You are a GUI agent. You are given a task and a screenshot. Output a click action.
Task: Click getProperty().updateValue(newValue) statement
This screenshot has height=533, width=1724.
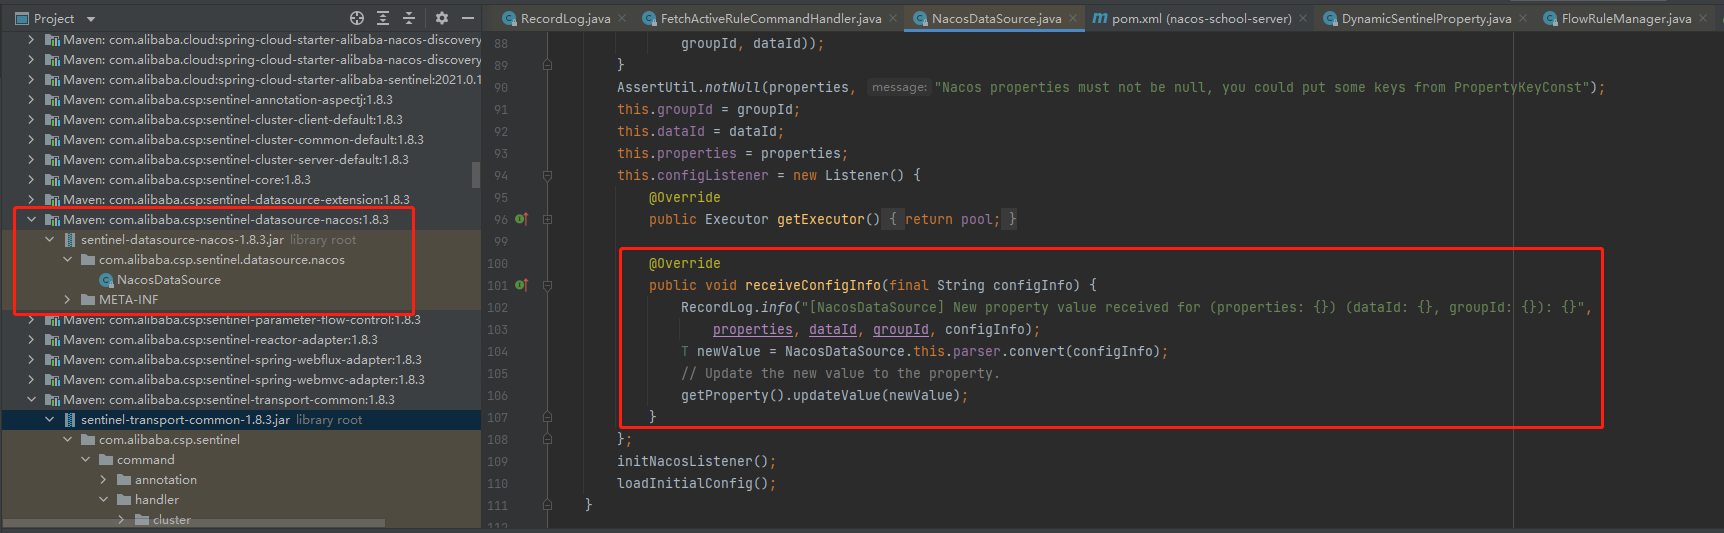825,395
